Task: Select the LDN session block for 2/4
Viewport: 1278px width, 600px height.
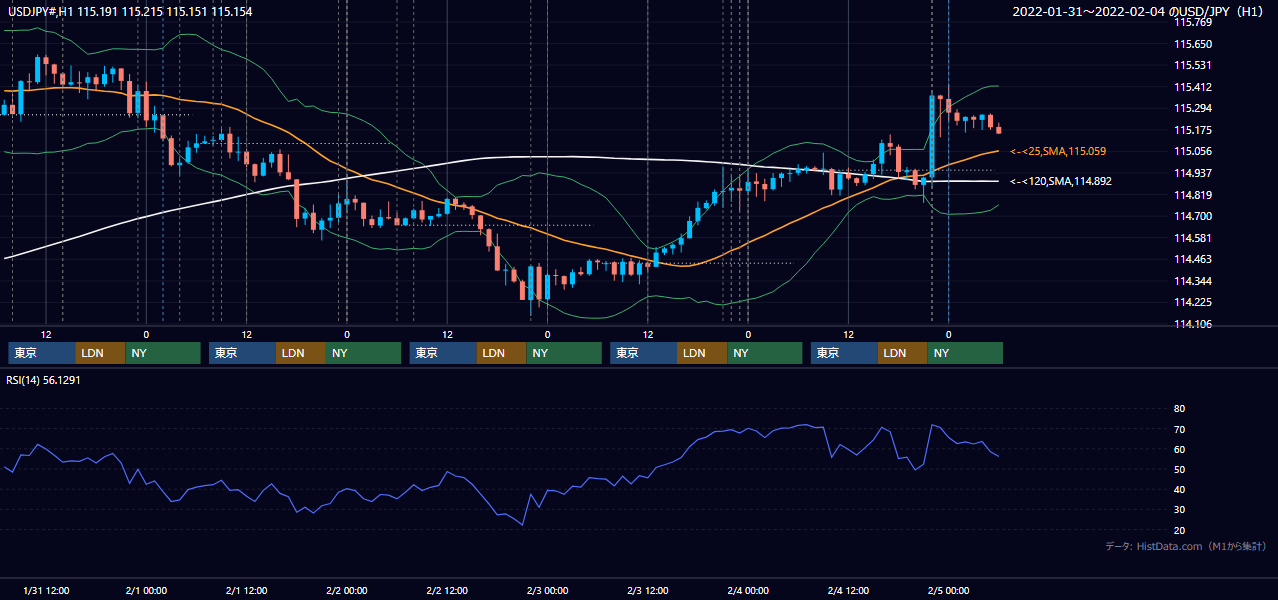Action: click(904, 353)
